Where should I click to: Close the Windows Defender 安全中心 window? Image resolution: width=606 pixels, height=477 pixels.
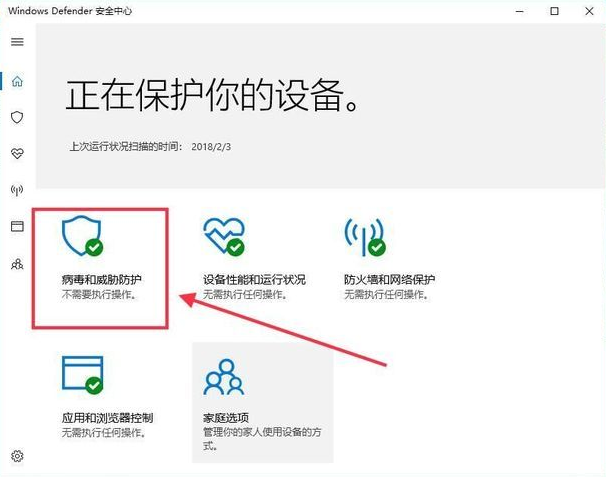pyautogui.click(x=589, y=11)
